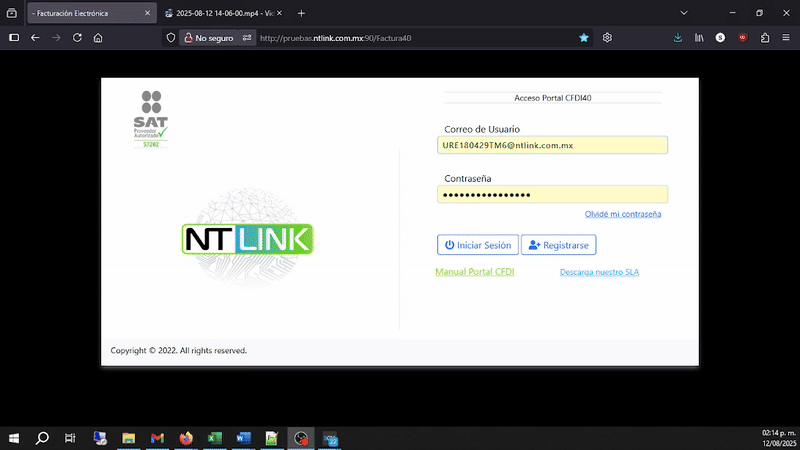800x450 pixels.
Task: Open the extensions puzzle icon
Action: click(x=765, y=38)
